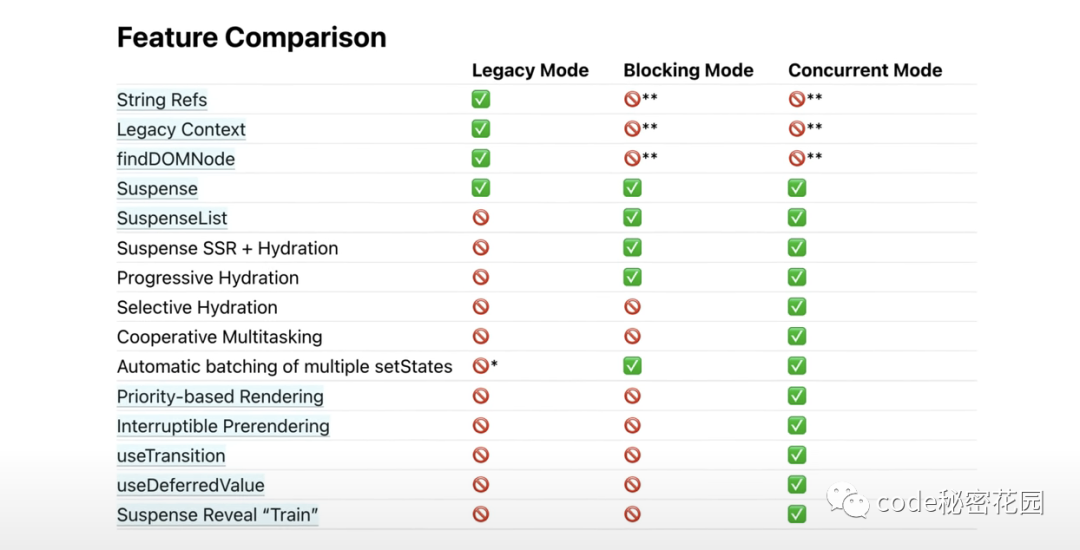Click prohibited icon for Selective Hydration Blocking Mode
The image size is (1080, 550).
632,307
